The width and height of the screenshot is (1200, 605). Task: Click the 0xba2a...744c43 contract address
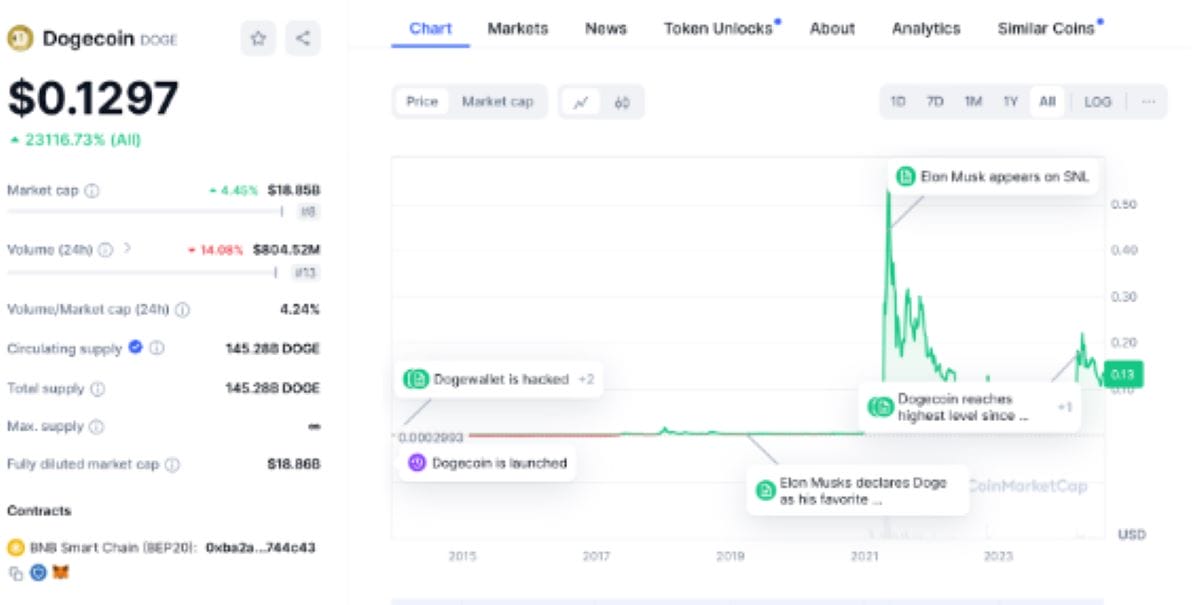(x=260, y=548)
